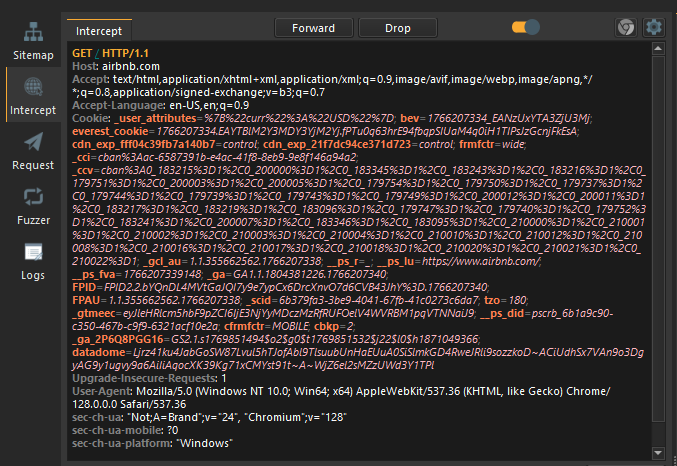
Task: Open the Logs panel
Action: (33, 261)
